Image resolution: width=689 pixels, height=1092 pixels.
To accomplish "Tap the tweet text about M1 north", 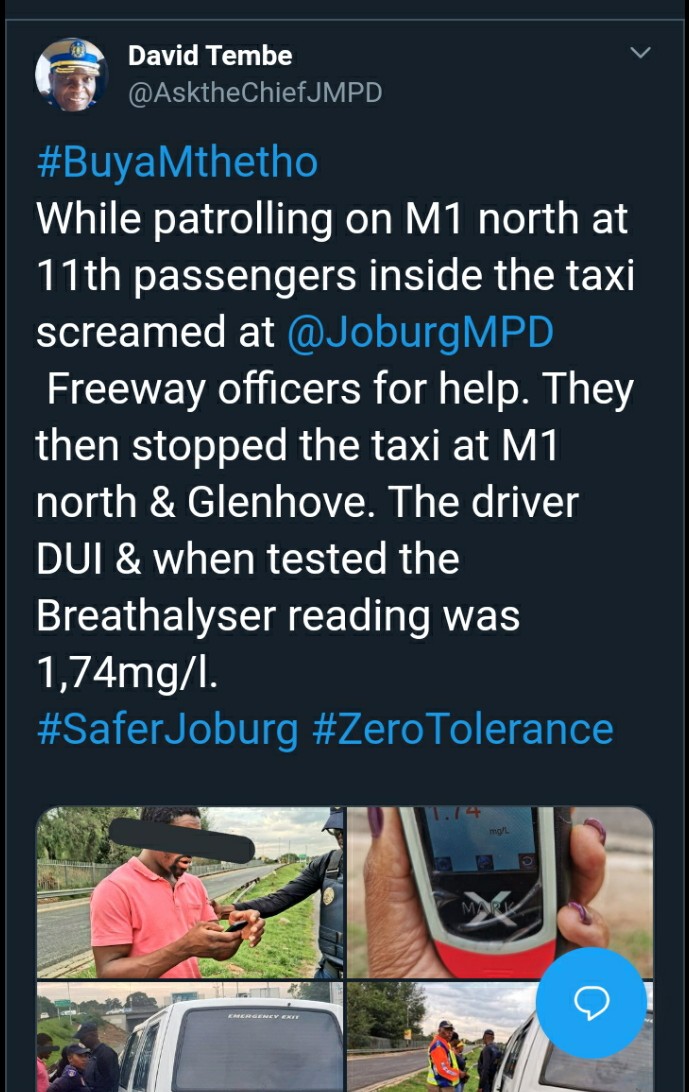I will tap(335, 446).
